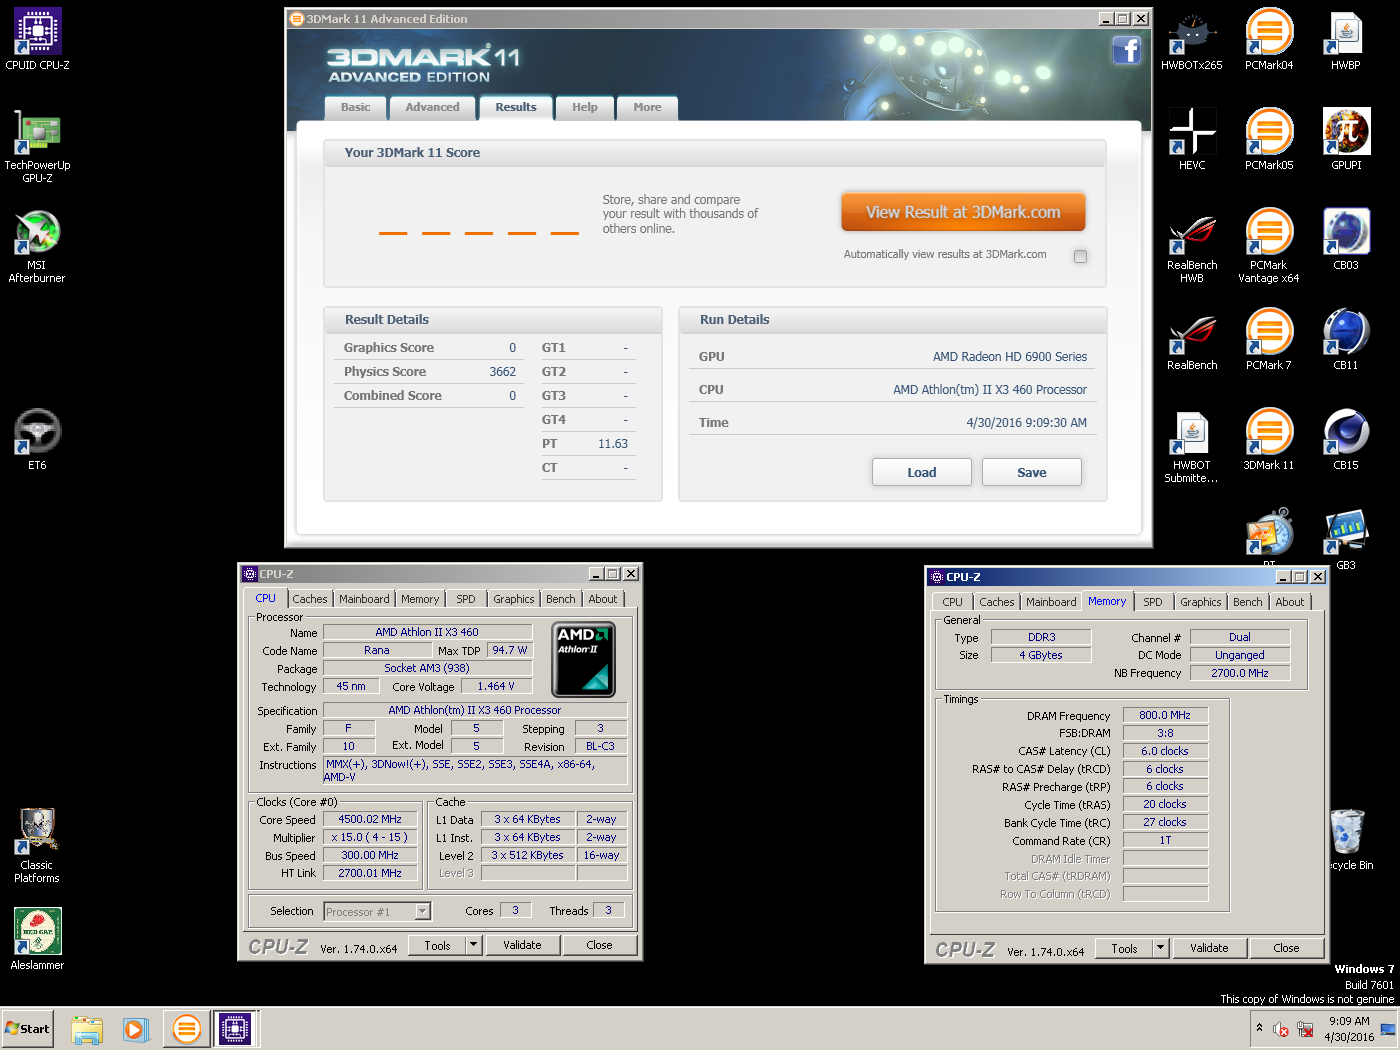Launch HWBOTx265 from the desktop
Viewport: 1400px width, 1050px height.
tap(1192, 39)
